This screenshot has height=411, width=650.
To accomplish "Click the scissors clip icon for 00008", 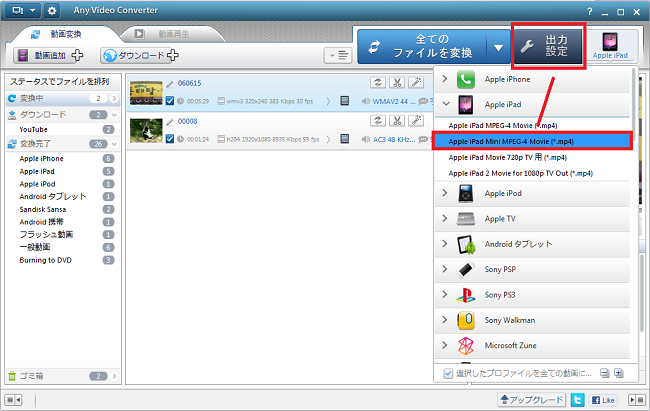I will 397,121.
